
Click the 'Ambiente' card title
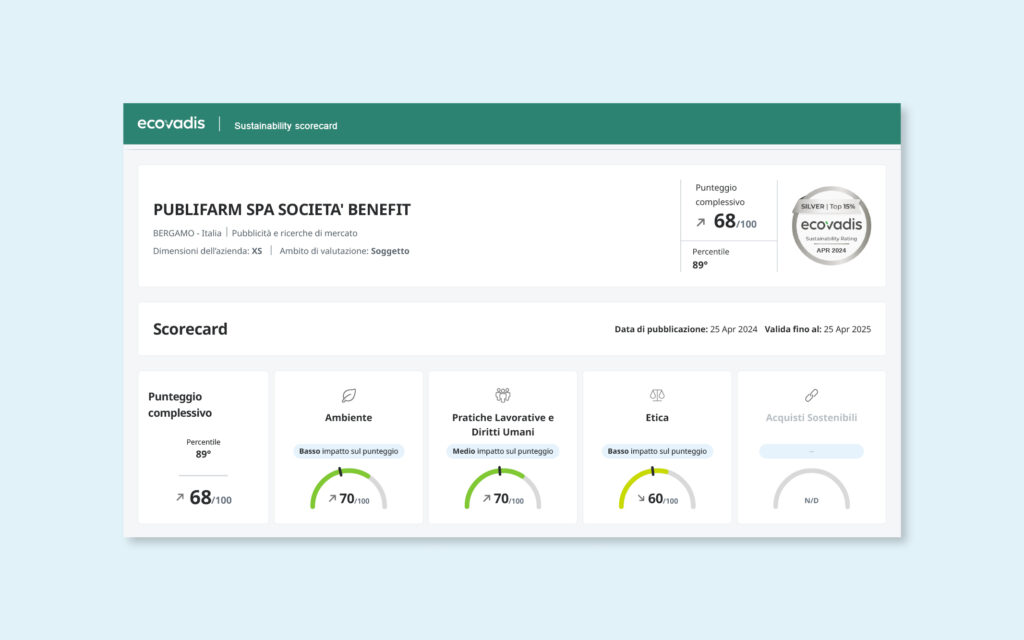coord(349,417)
